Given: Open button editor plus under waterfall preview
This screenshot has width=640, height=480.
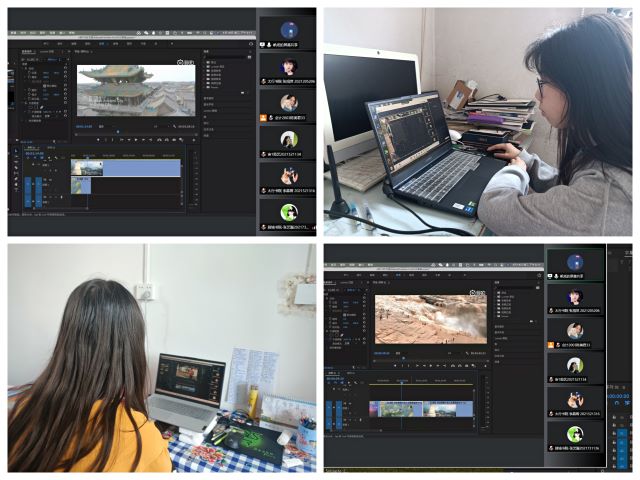Looking at the screenshot, I should tap(485, 366).
